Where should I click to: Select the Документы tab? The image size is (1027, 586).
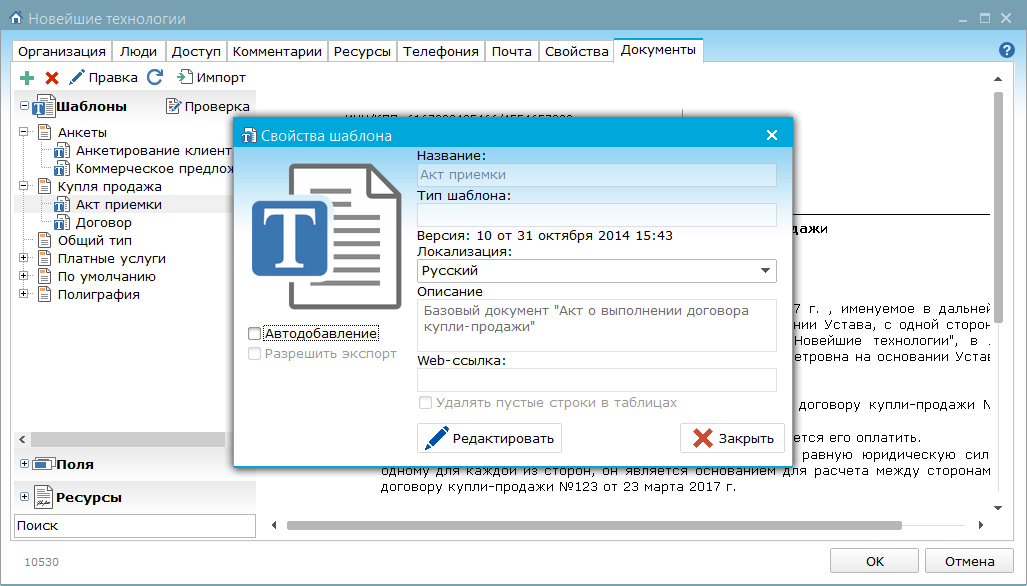[658, 50]
